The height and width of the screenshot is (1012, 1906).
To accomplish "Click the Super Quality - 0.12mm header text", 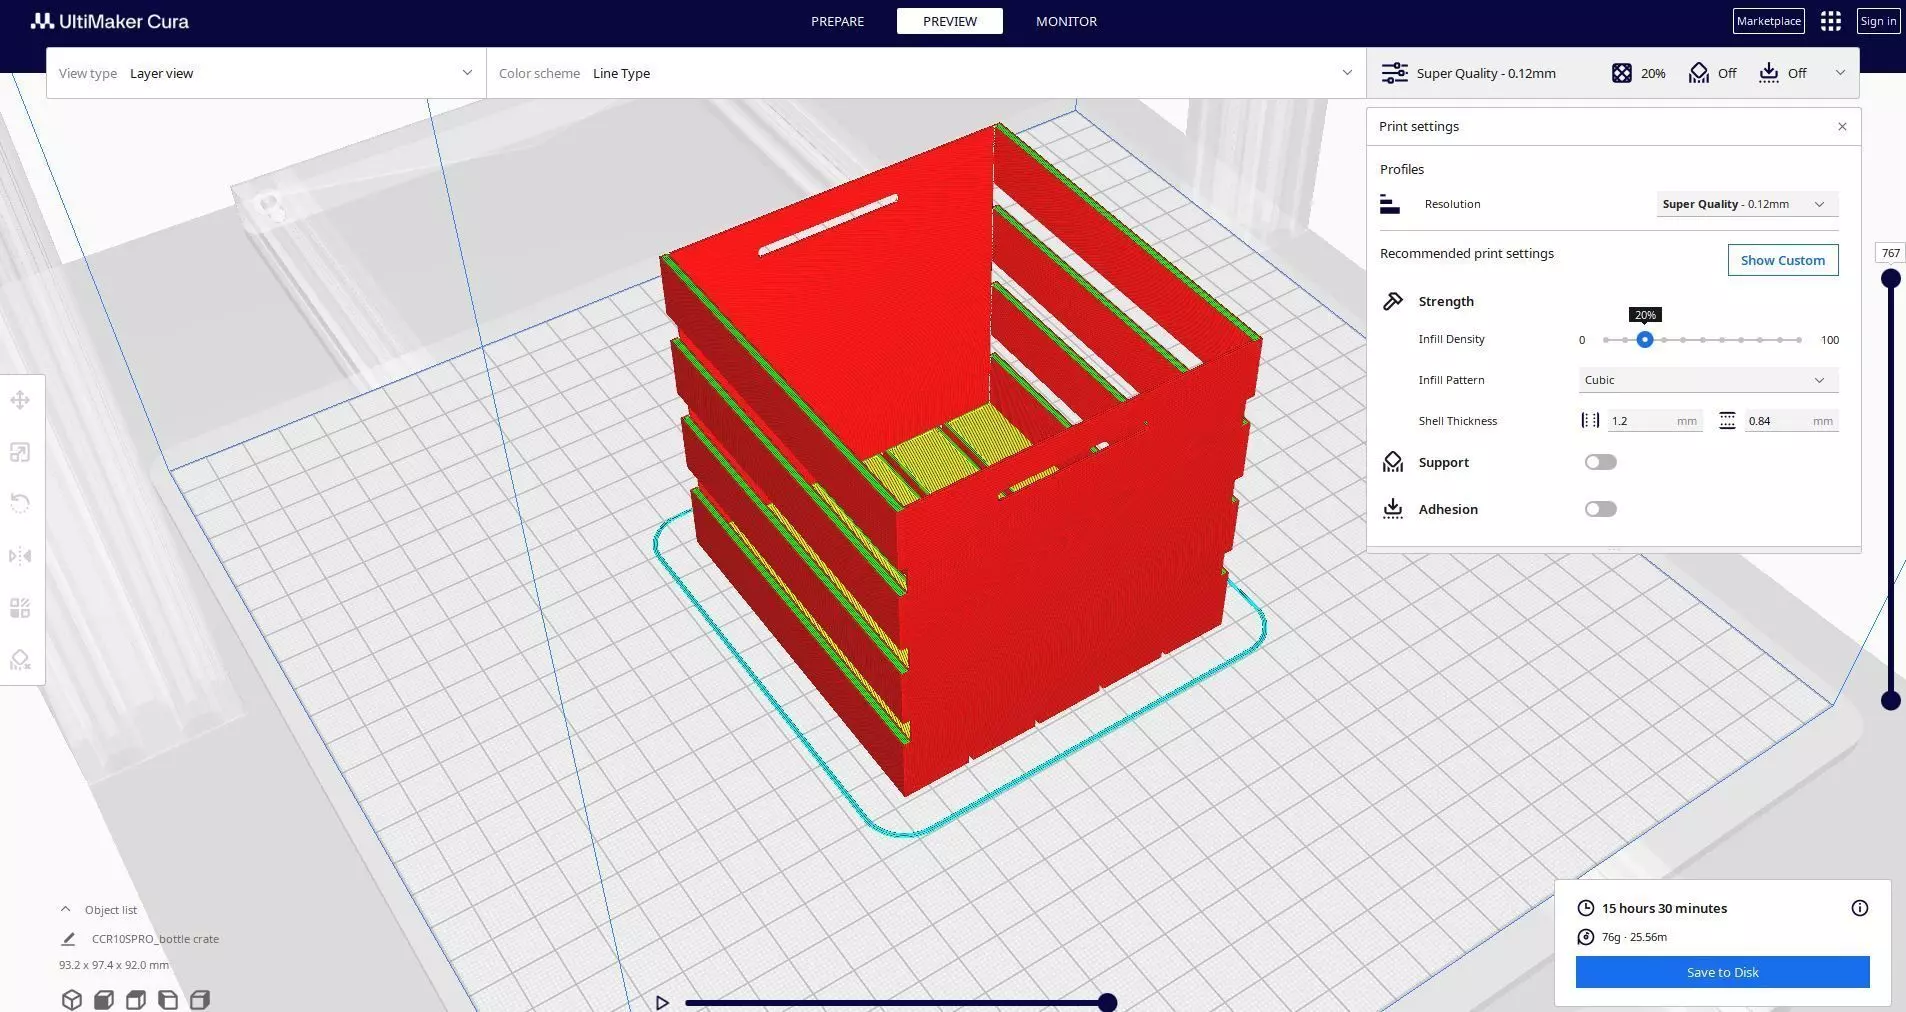I will [x=1486, y=73].
